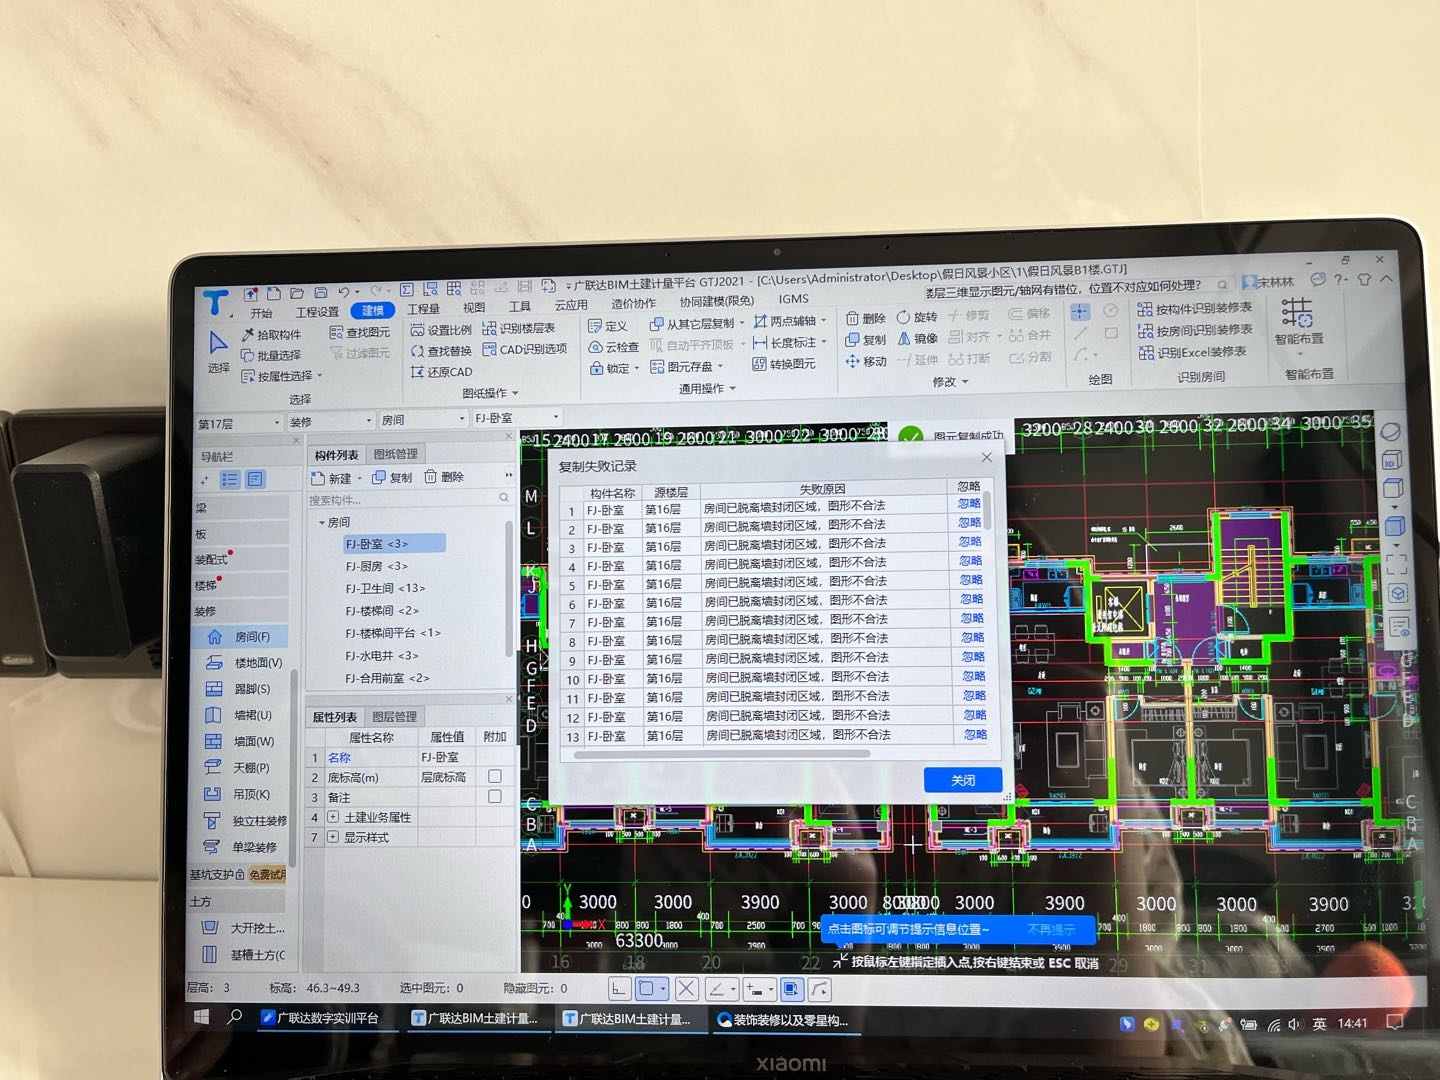Image resolution: width=1440 pixels, height=1080 pixels.
Task: Toggle the 备注 附加 checkbox
Action: click(494, 796)
